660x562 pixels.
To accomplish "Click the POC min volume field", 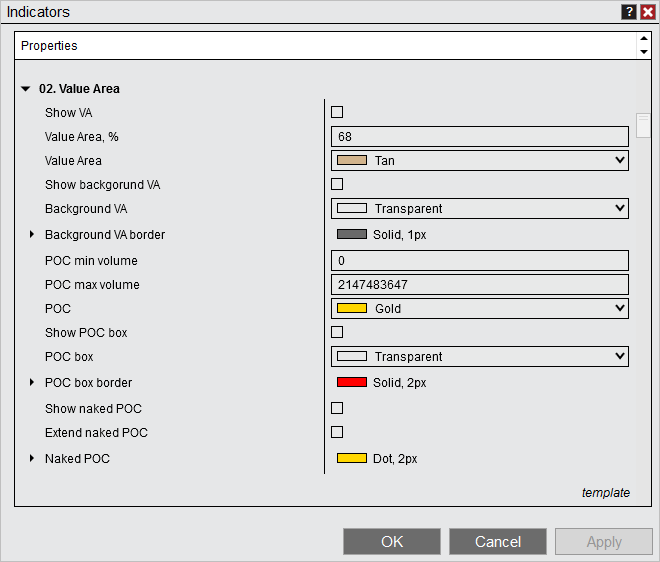I will [479, 260].
